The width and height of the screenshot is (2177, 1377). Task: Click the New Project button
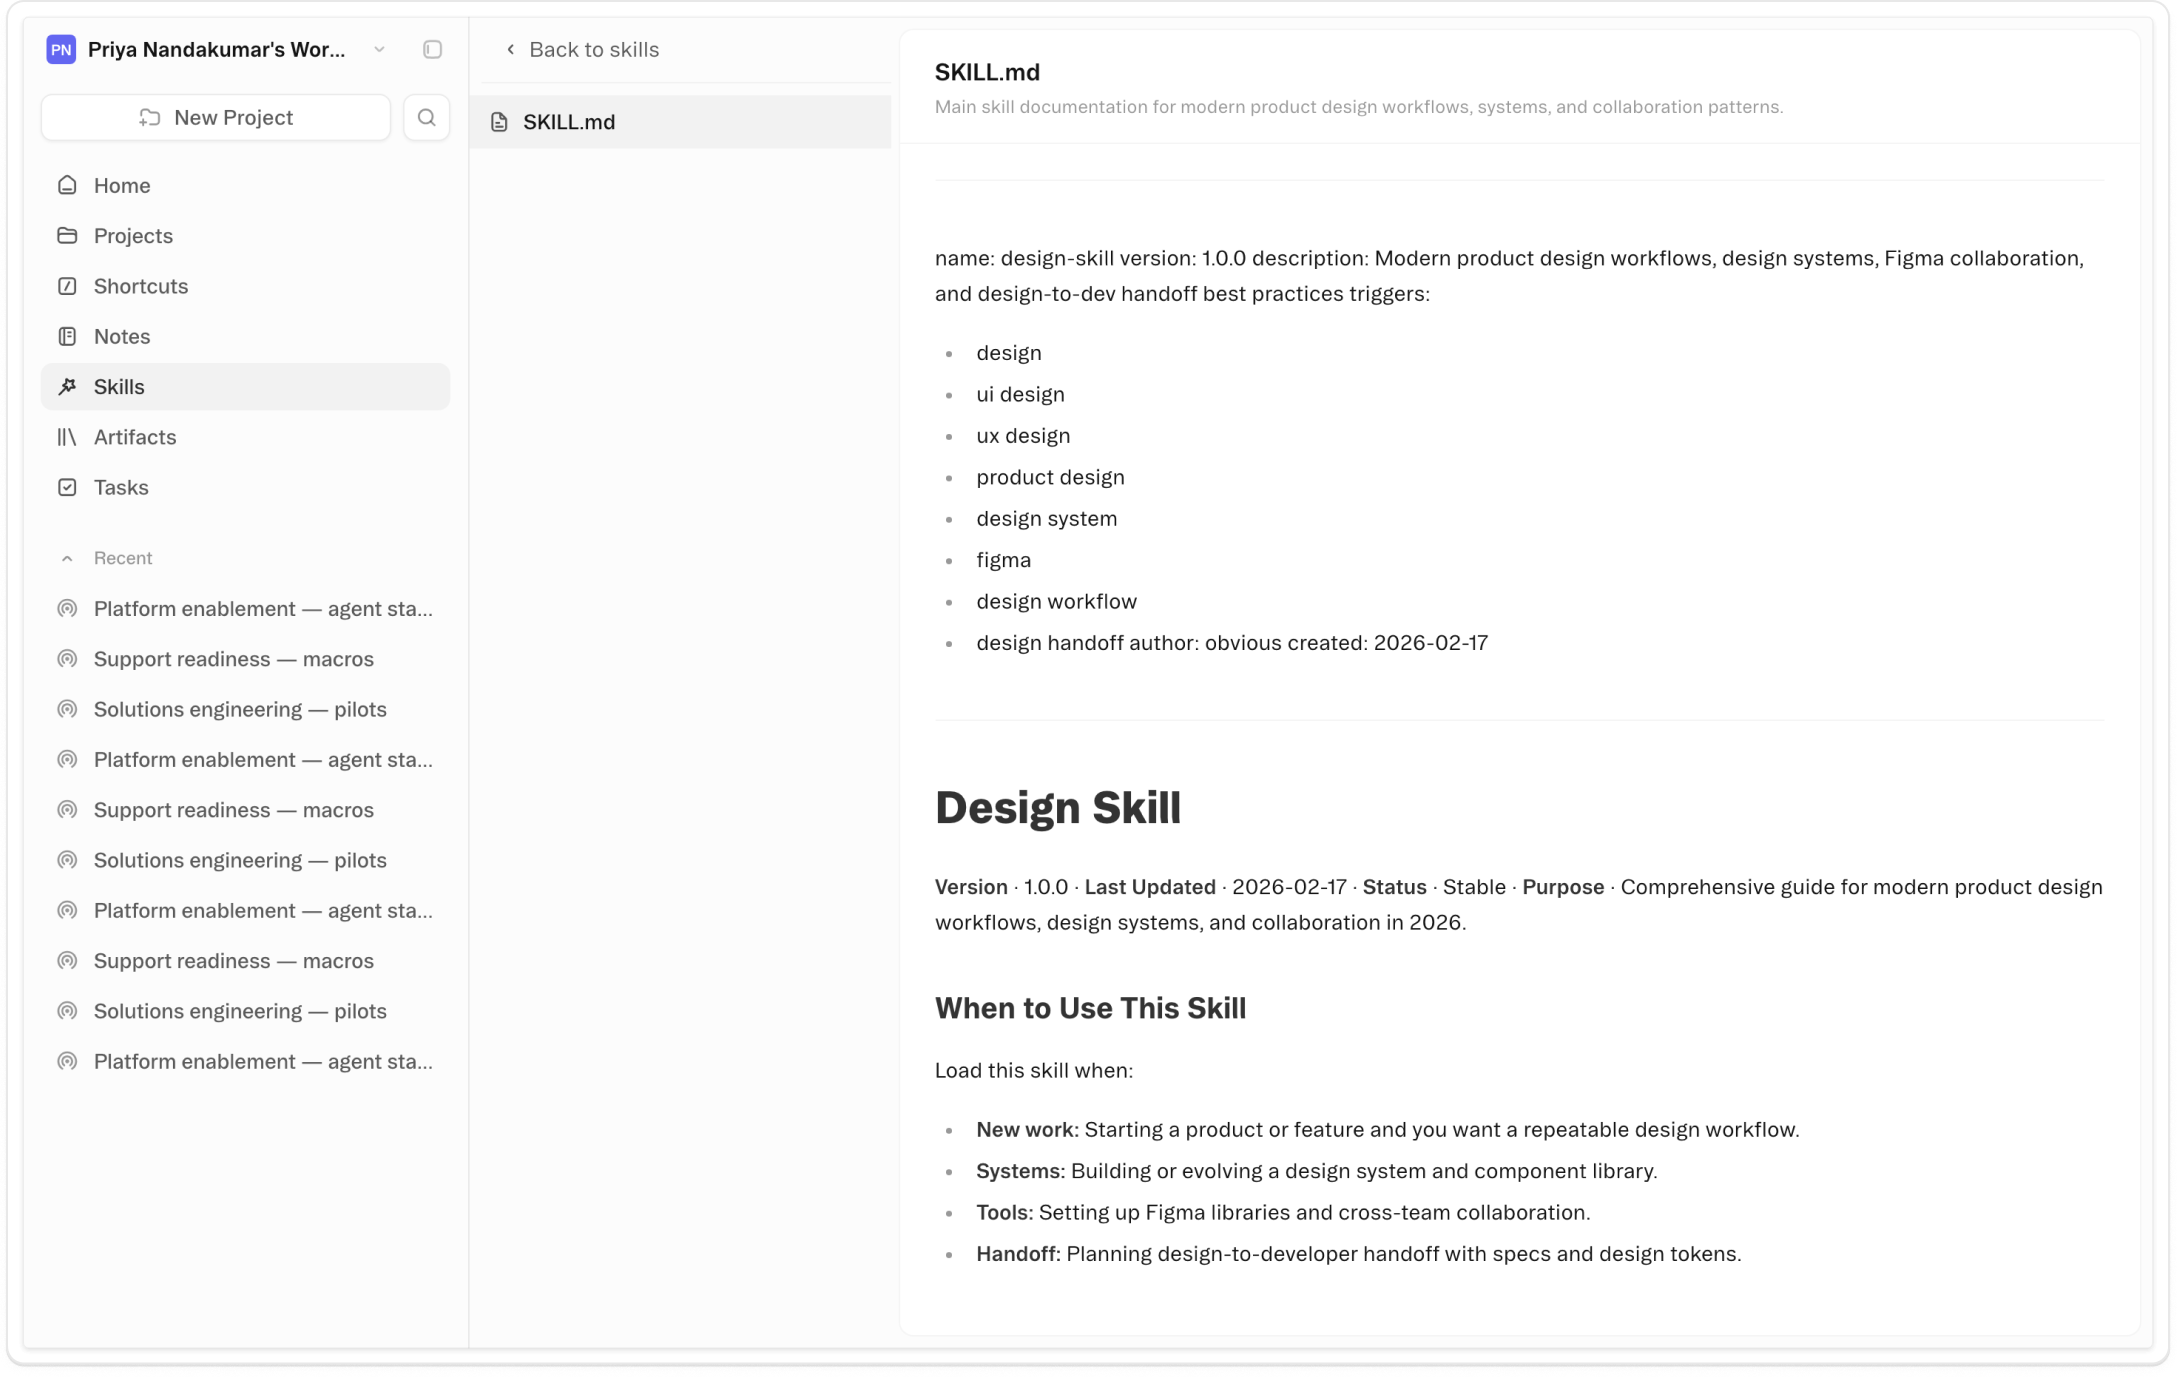pyautogui.click(x=216, y=118)
